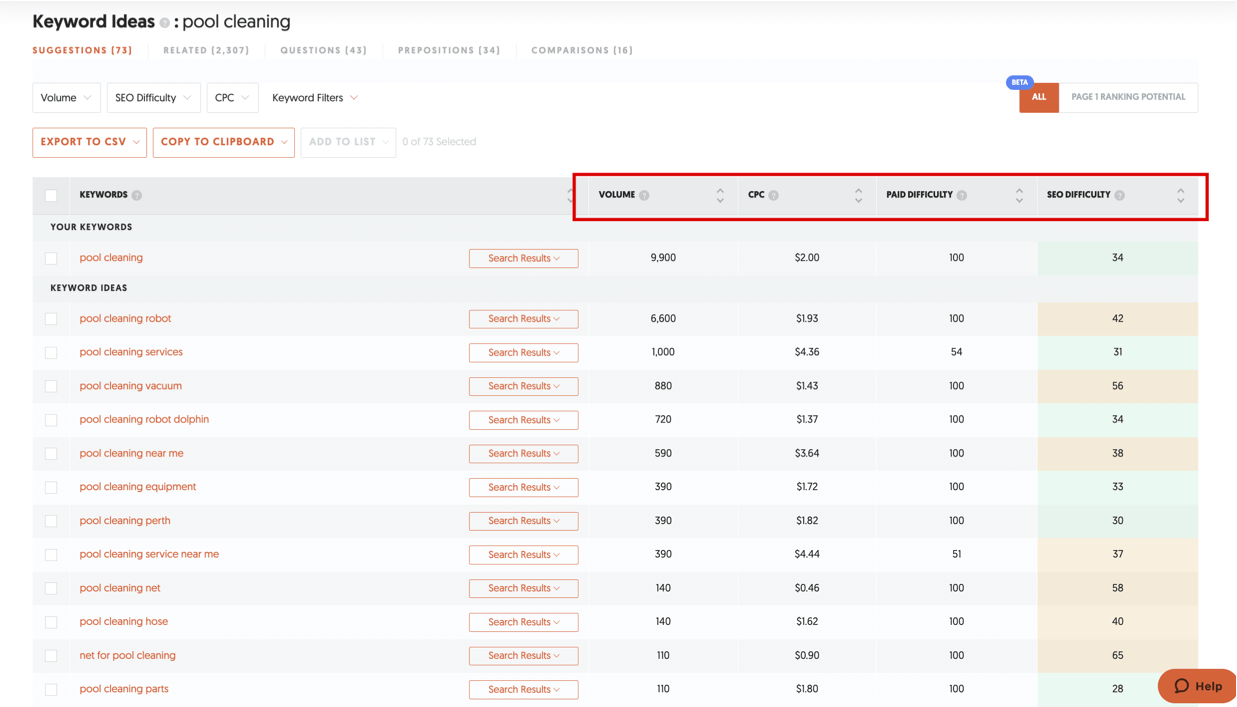Switch to the Suggestions (73) tab
1237x707 pixels.
click(82, 50)
